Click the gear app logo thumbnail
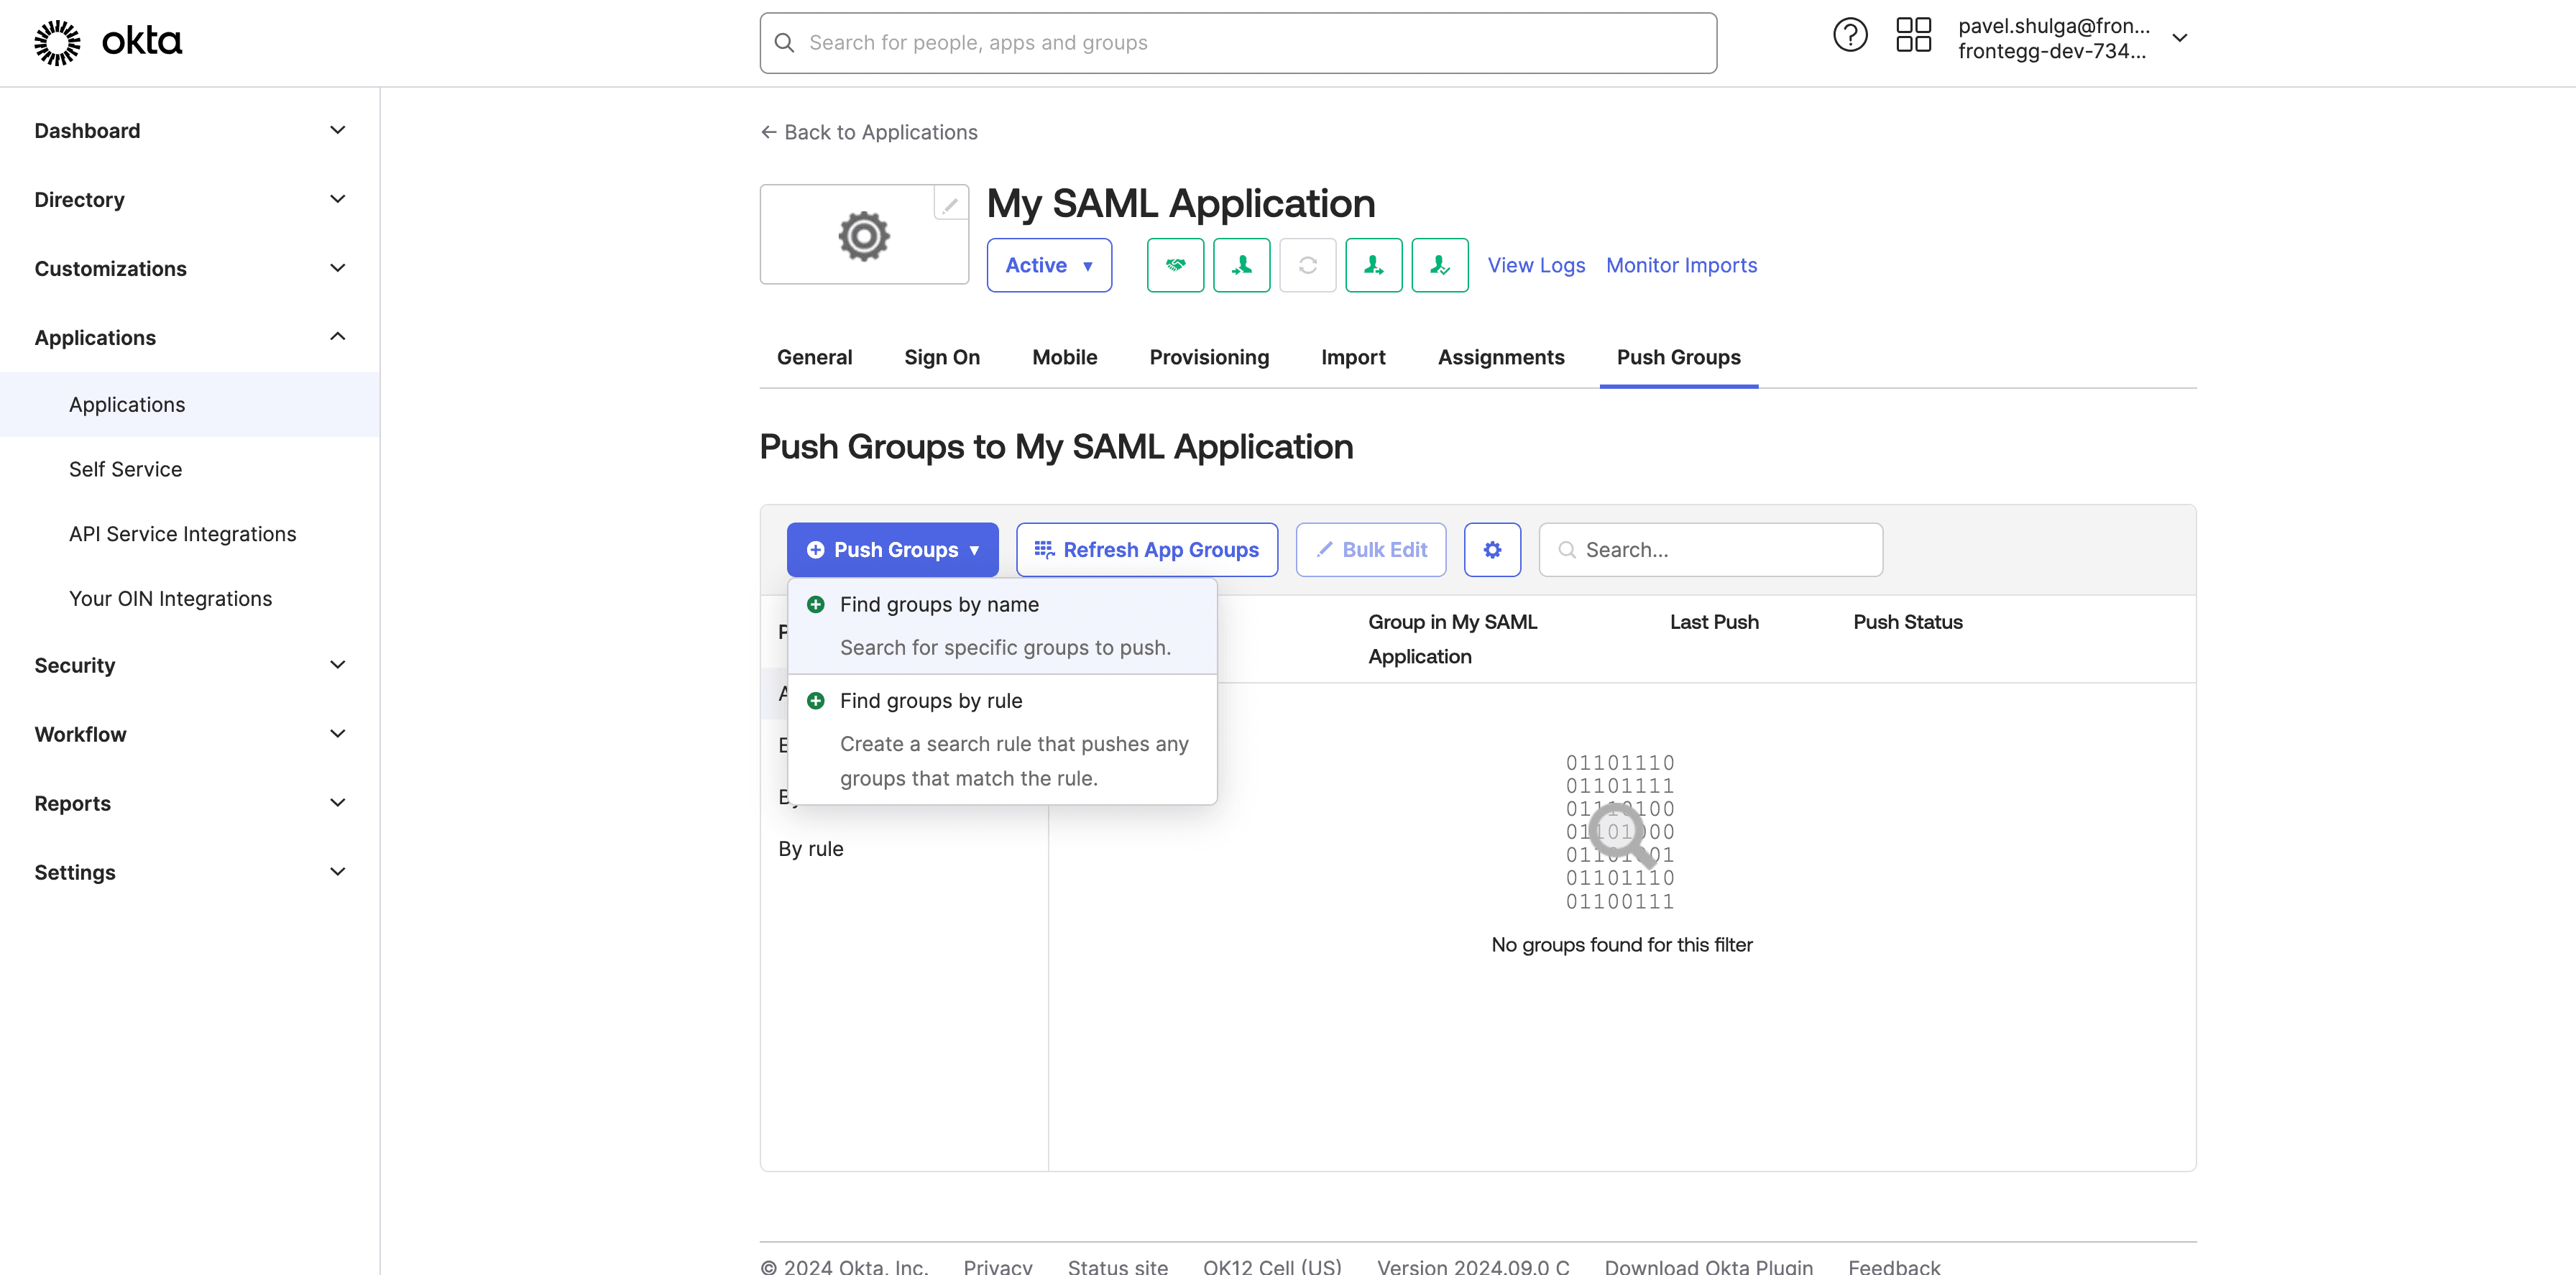 point(864,236)
